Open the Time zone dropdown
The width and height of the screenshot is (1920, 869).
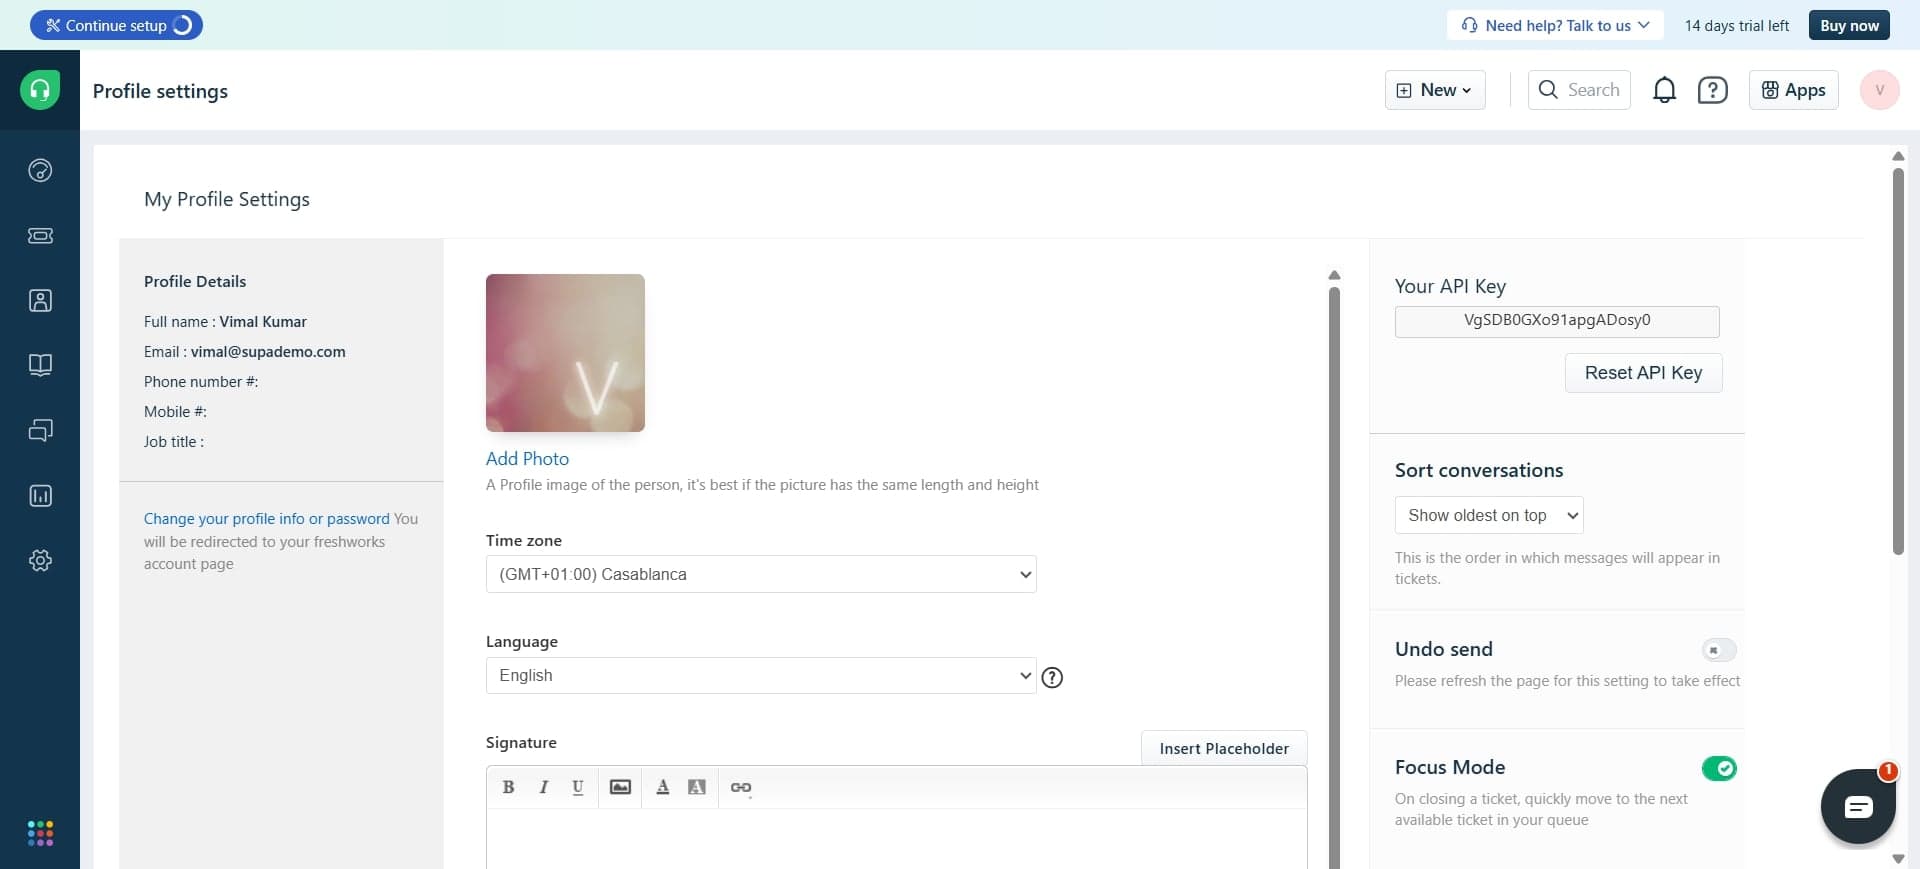pos(761,574)
